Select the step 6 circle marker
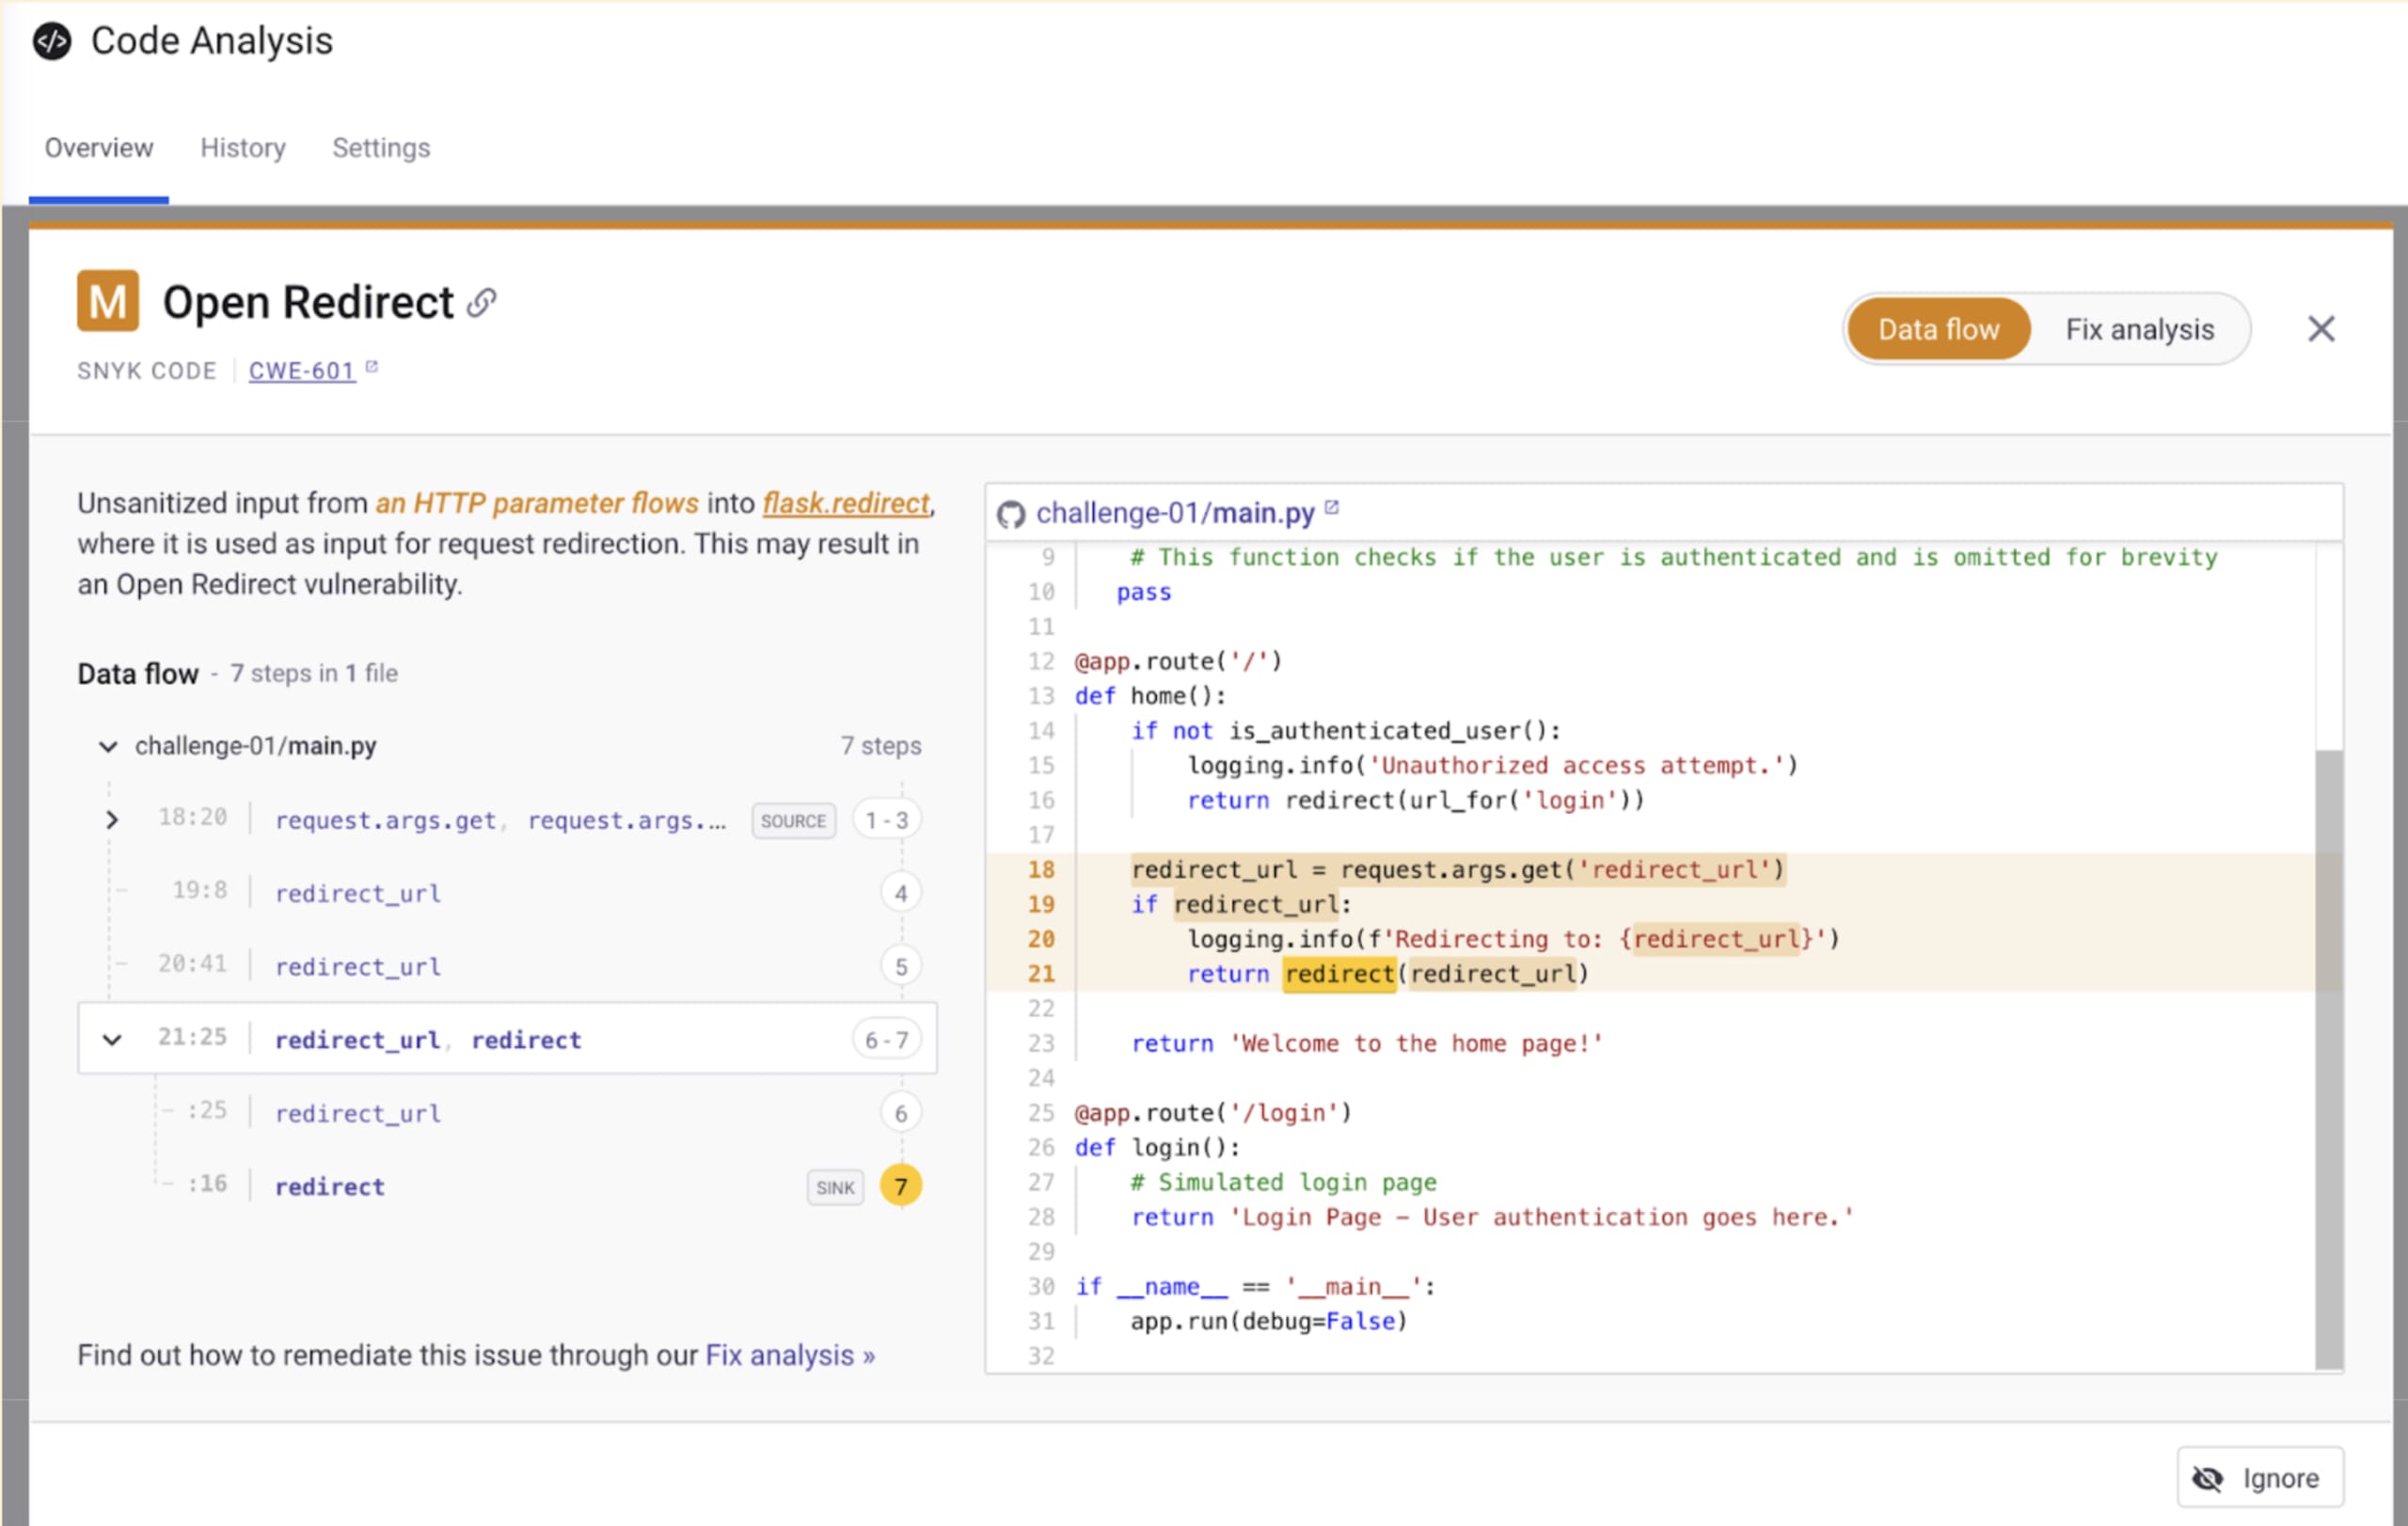Image resolution: width=2408 pixels, height=1526 pixels. point(900,1113)
